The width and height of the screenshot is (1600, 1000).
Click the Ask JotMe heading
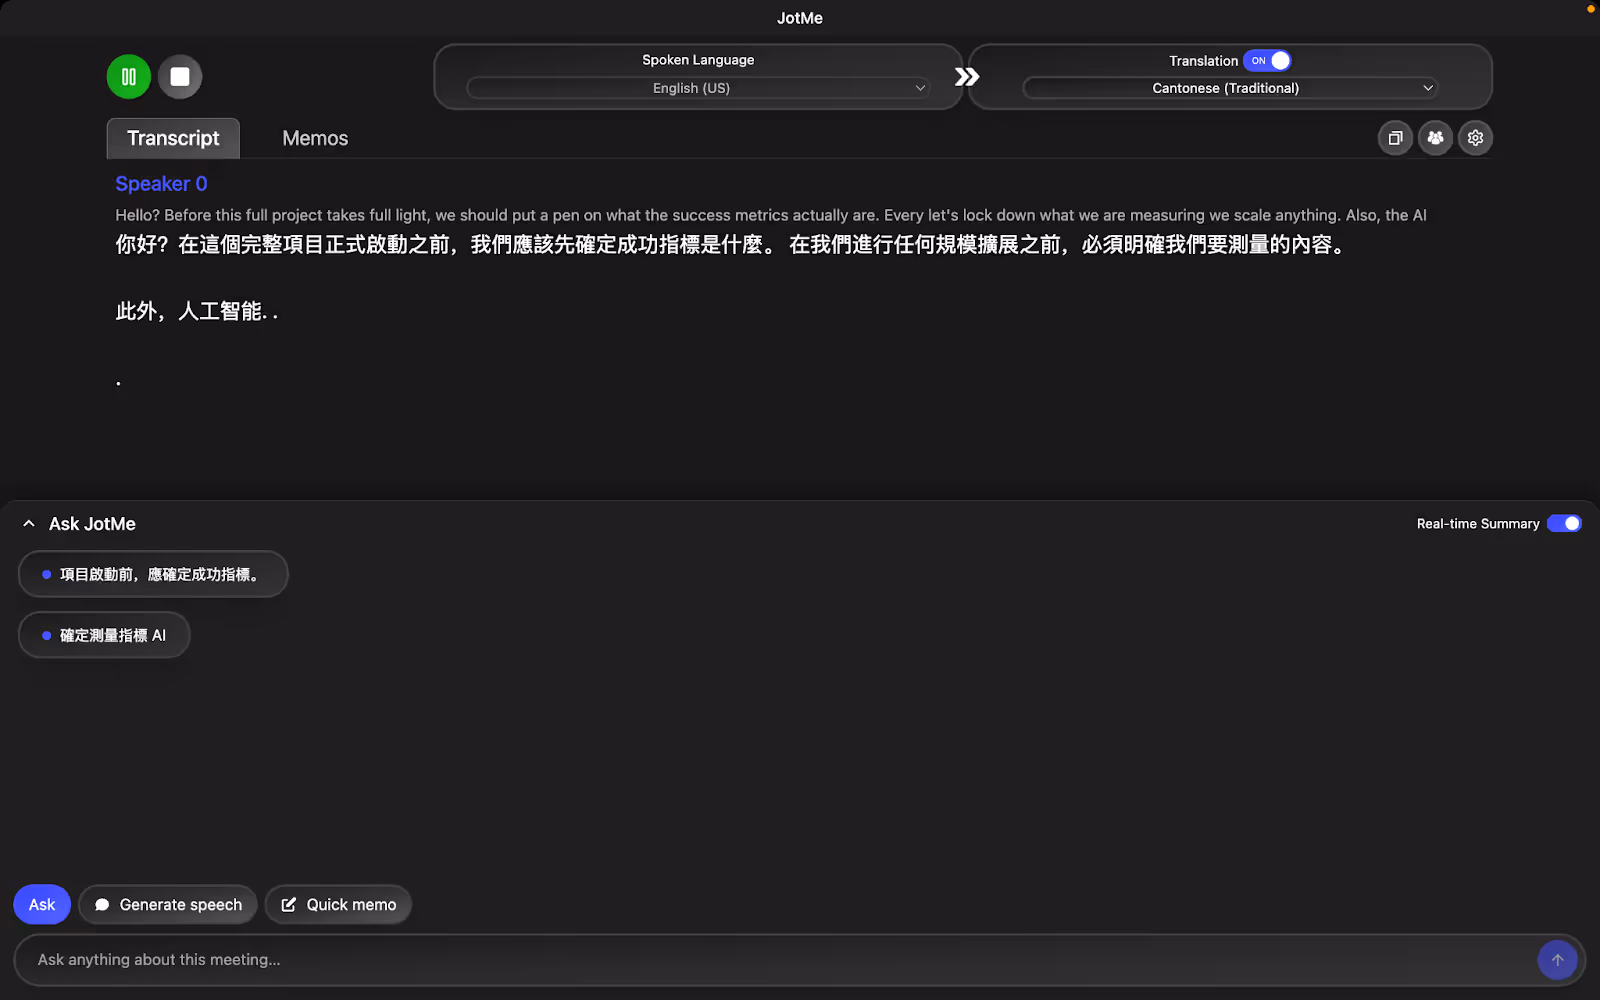[x=92, y=524]
